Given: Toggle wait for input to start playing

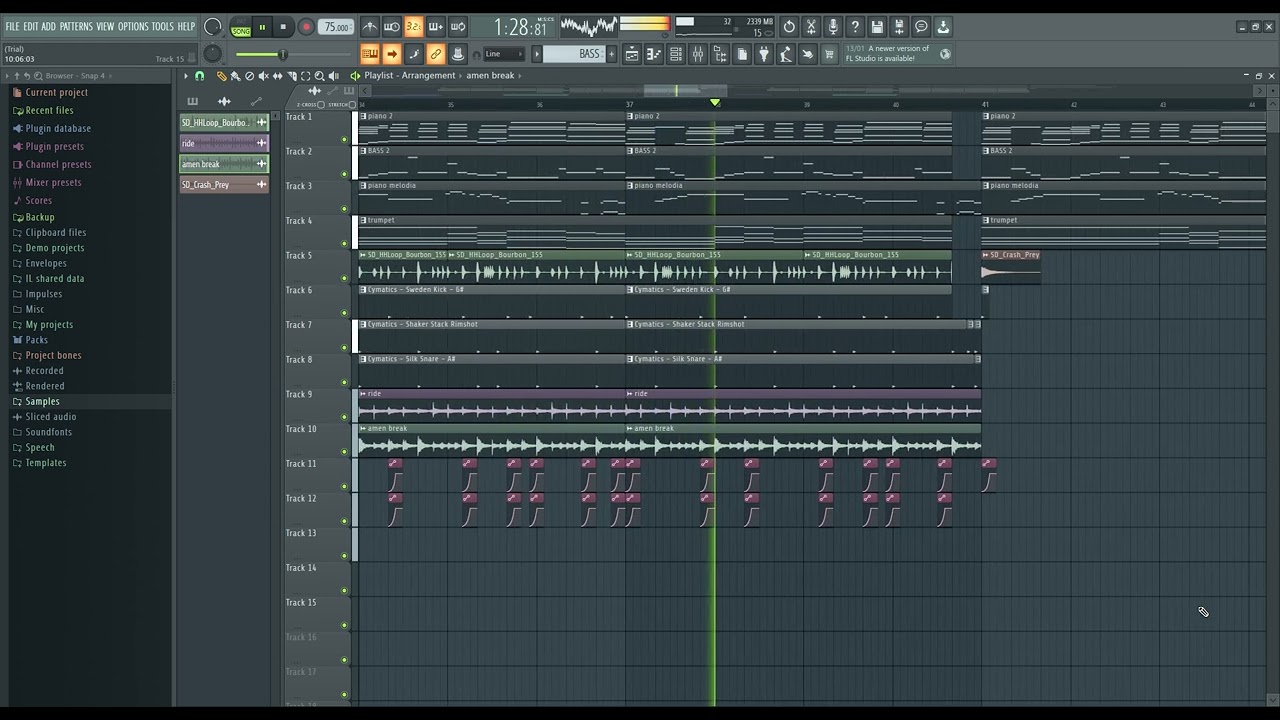Looking at the screenshot, I should (x=392, y=27).
